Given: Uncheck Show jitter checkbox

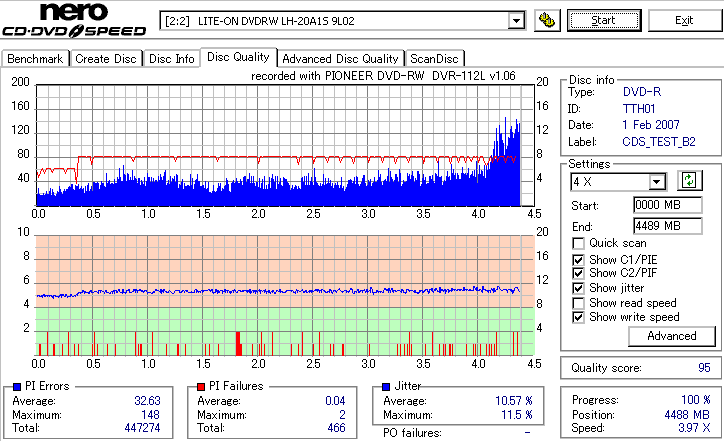Looking at the screenshot, I should tap(578, 288).
